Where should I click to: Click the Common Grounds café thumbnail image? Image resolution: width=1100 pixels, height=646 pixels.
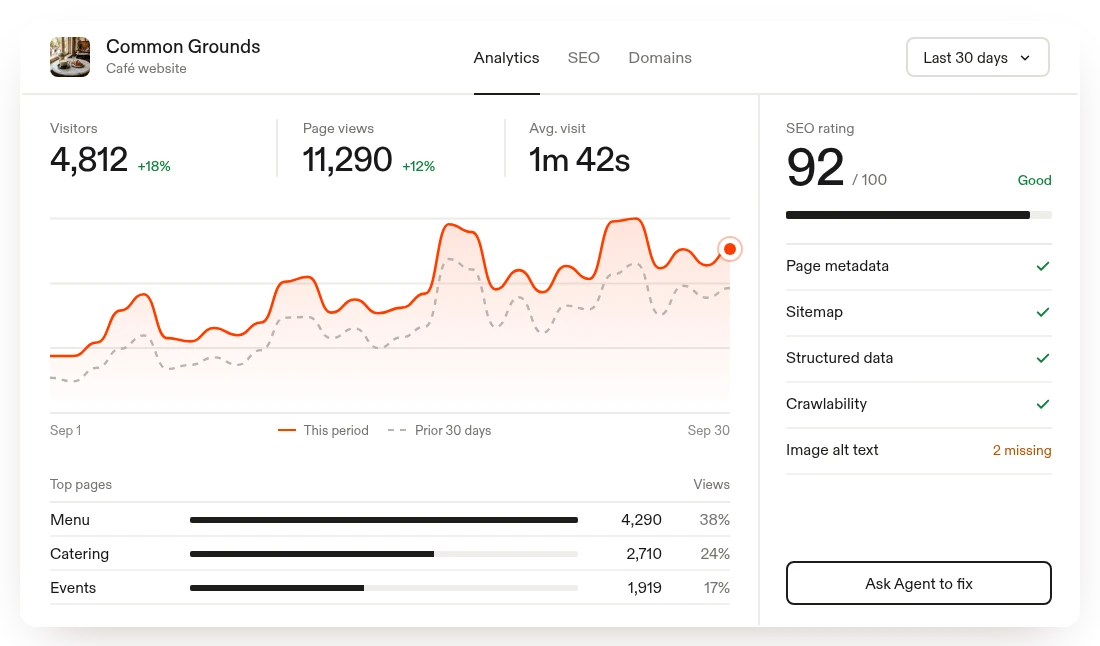click(x=70, y=57)
